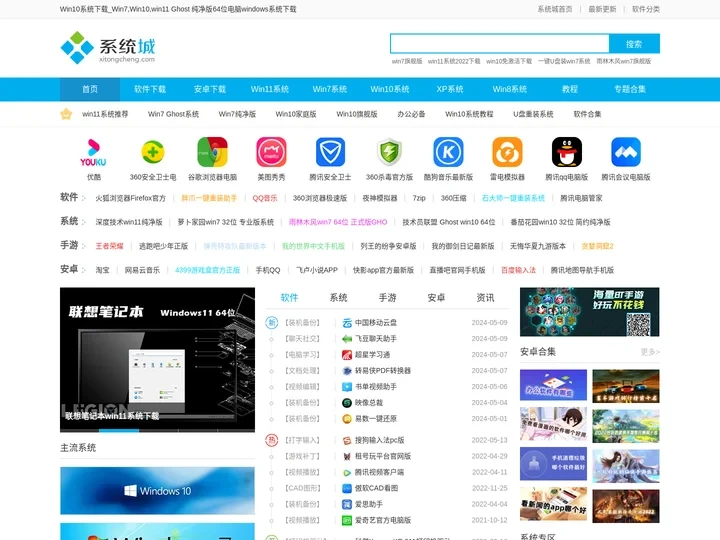Click the 更多> link beside 安卓合集
The width and height of the screenshot is (720, 540).
pos(650,352)
